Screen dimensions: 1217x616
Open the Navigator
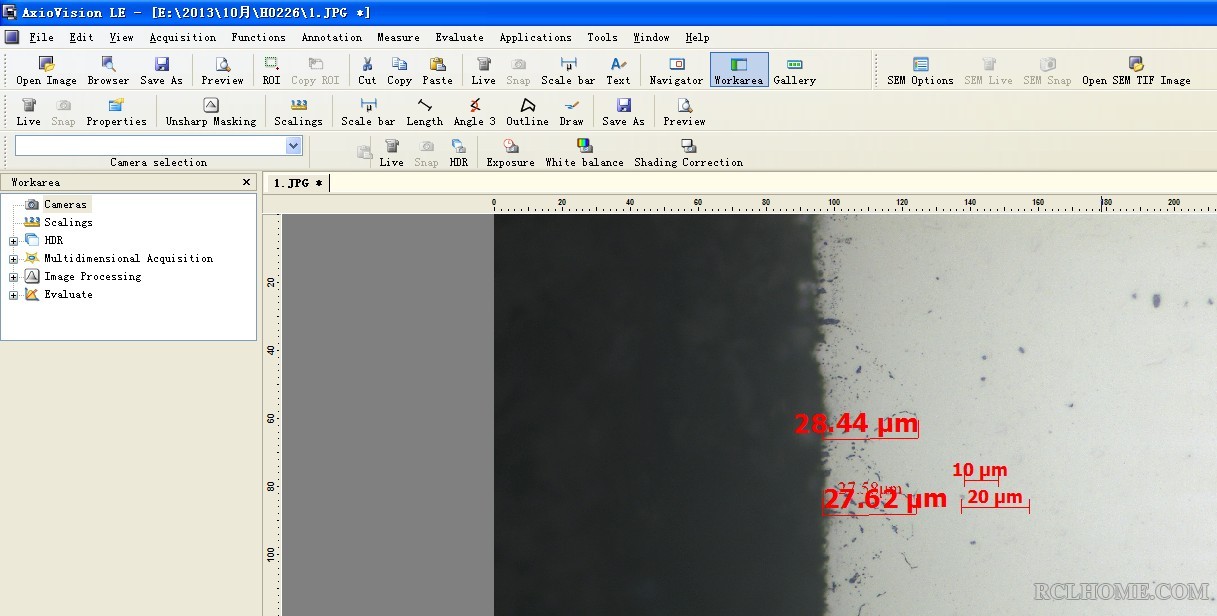(676, 70)
